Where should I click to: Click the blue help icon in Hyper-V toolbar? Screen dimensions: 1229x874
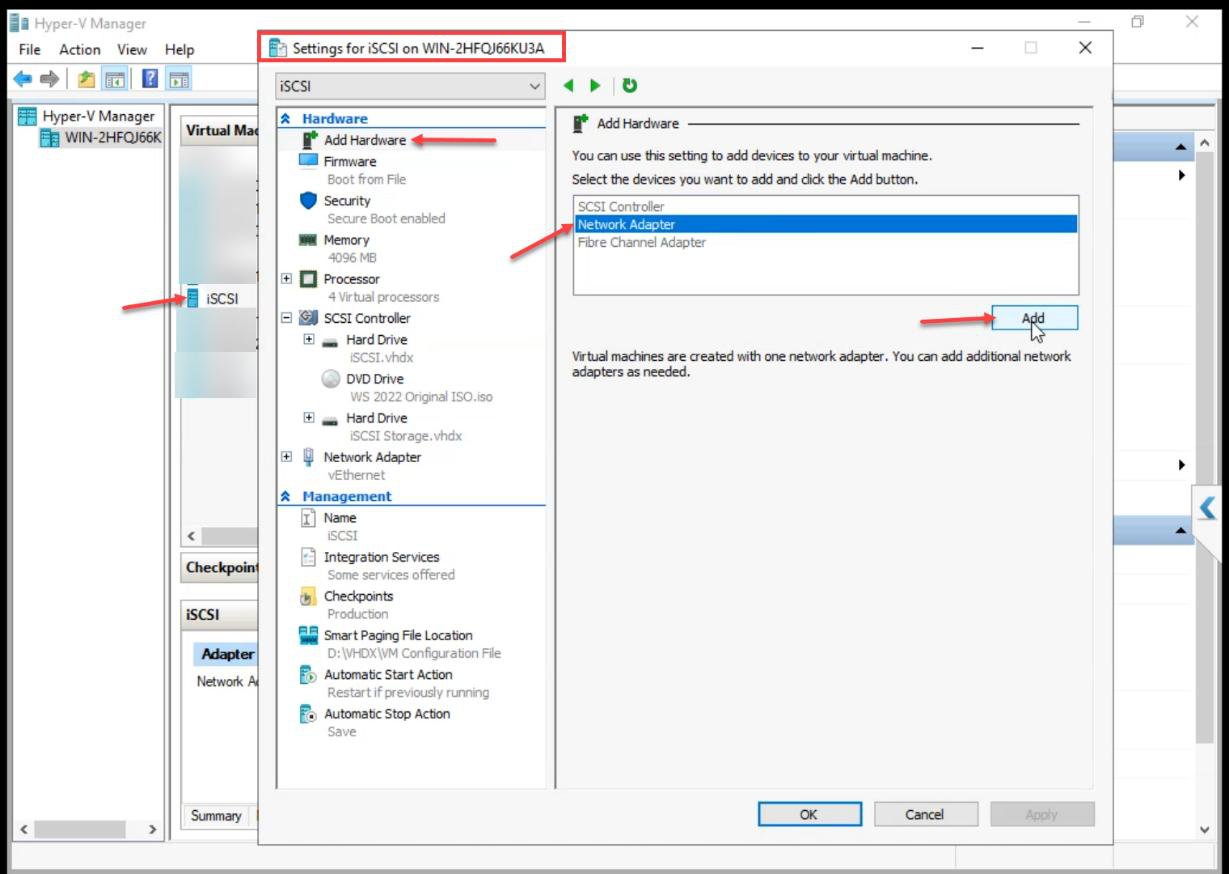pyautogui.click(x=150, y=79)
